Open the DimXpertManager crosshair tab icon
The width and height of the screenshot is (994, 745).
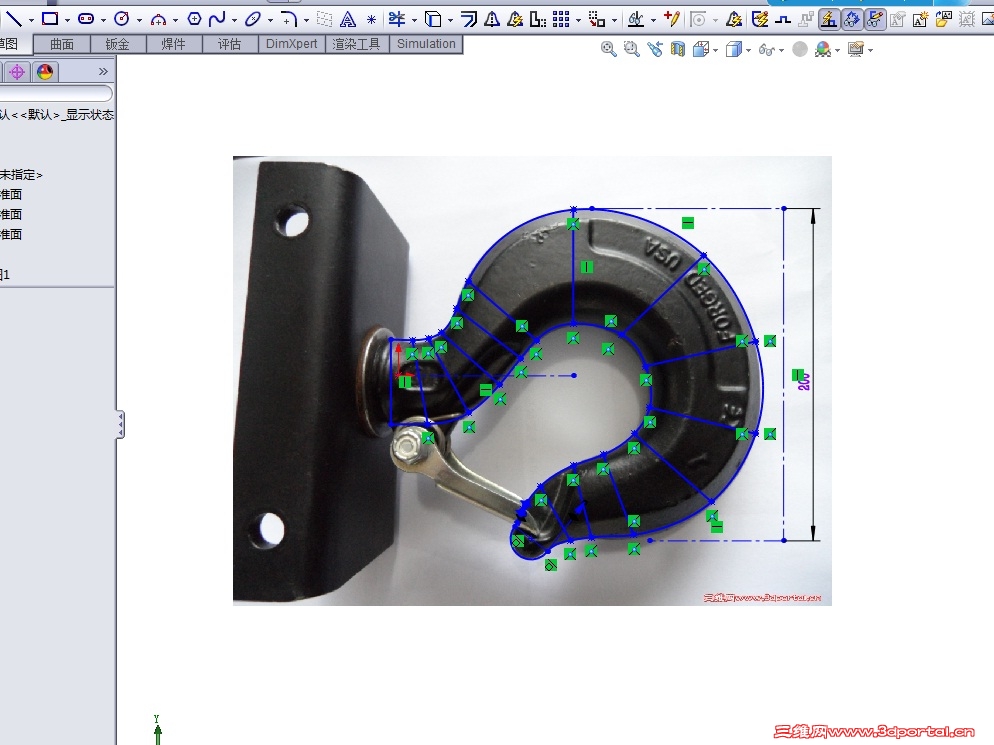point(17,72)
